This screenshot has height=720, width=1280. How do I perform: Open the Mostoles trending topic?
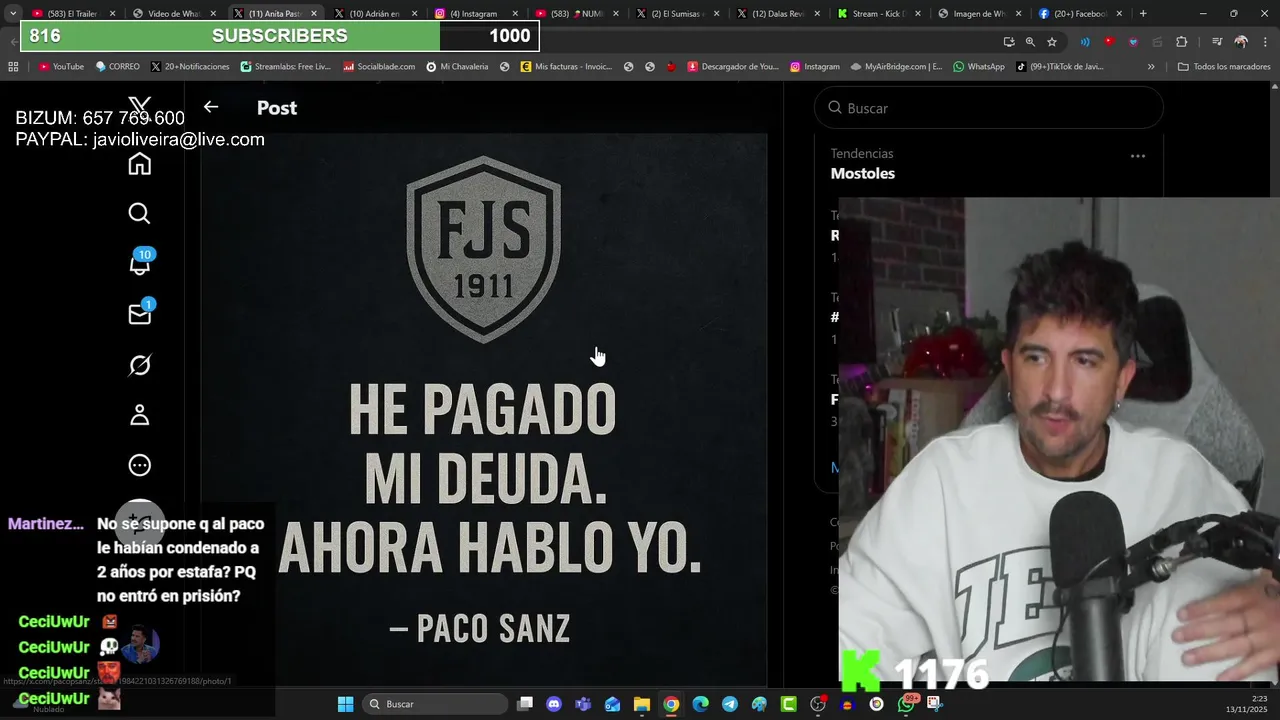point(862,173)
